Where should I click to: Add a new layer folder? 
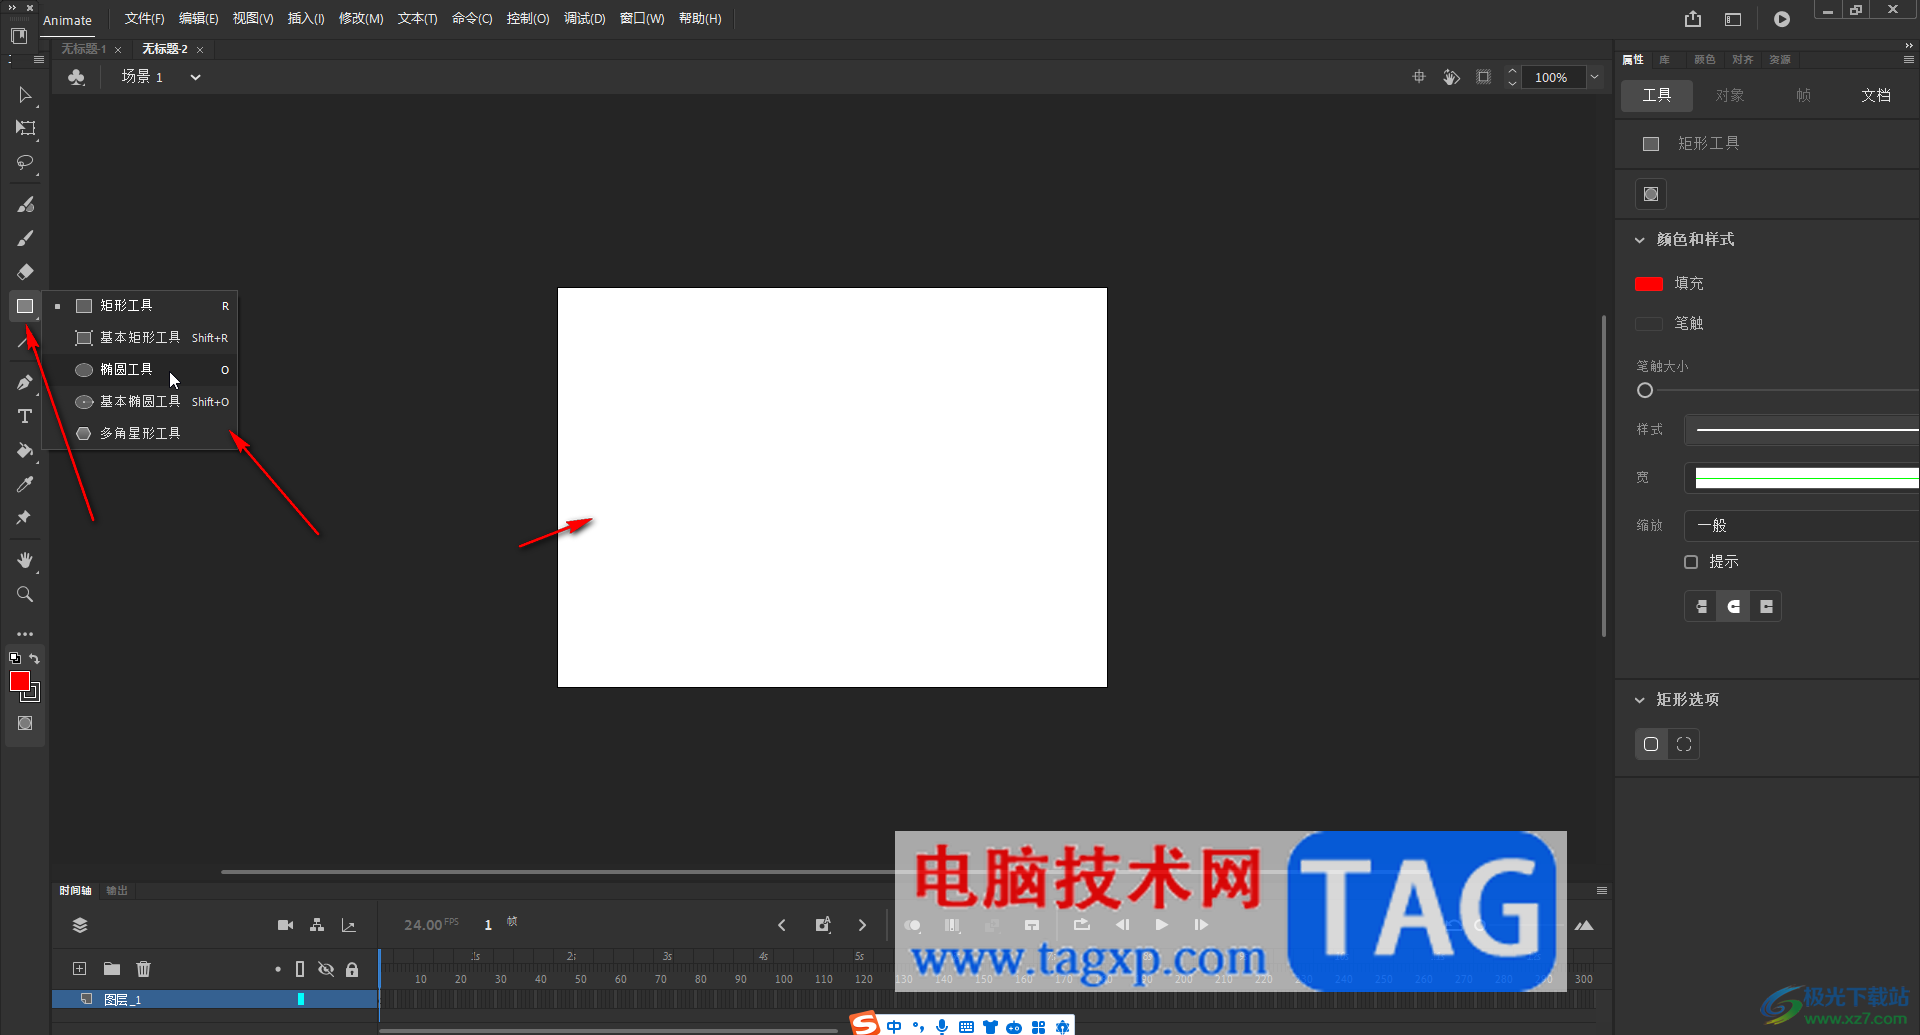click(111, 968)
